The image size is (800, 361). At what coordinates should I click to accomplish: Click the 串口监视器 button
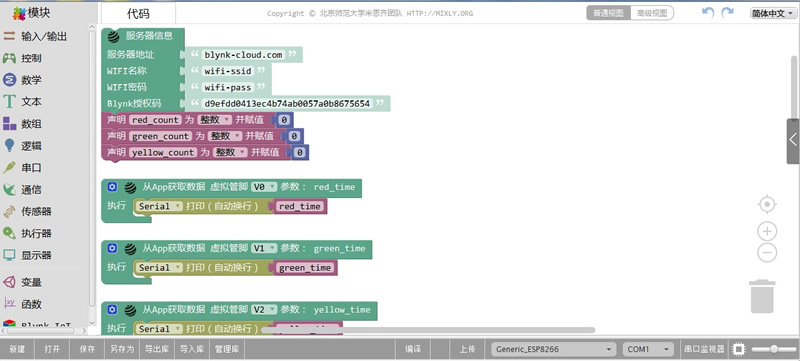(704, 349)
